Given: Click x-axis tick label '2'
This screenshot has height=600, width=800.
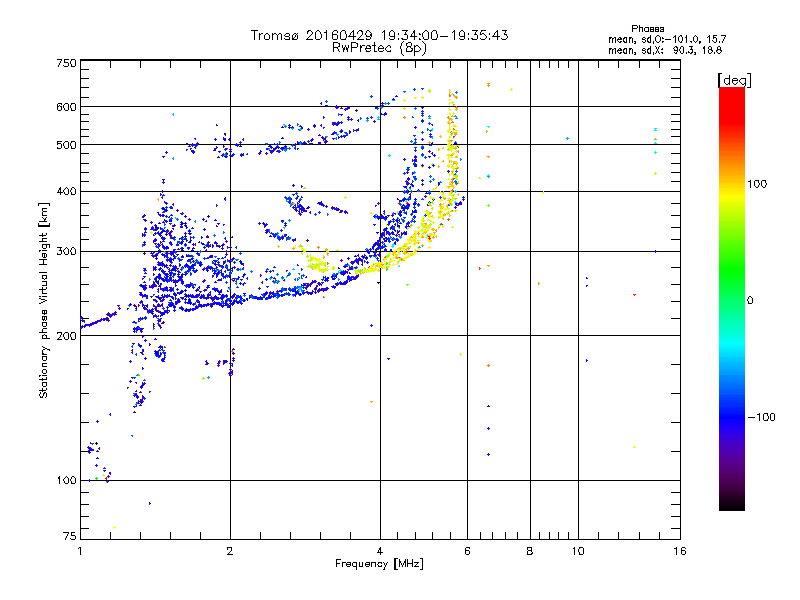Looking at the screenshot, I should [230, 551].
